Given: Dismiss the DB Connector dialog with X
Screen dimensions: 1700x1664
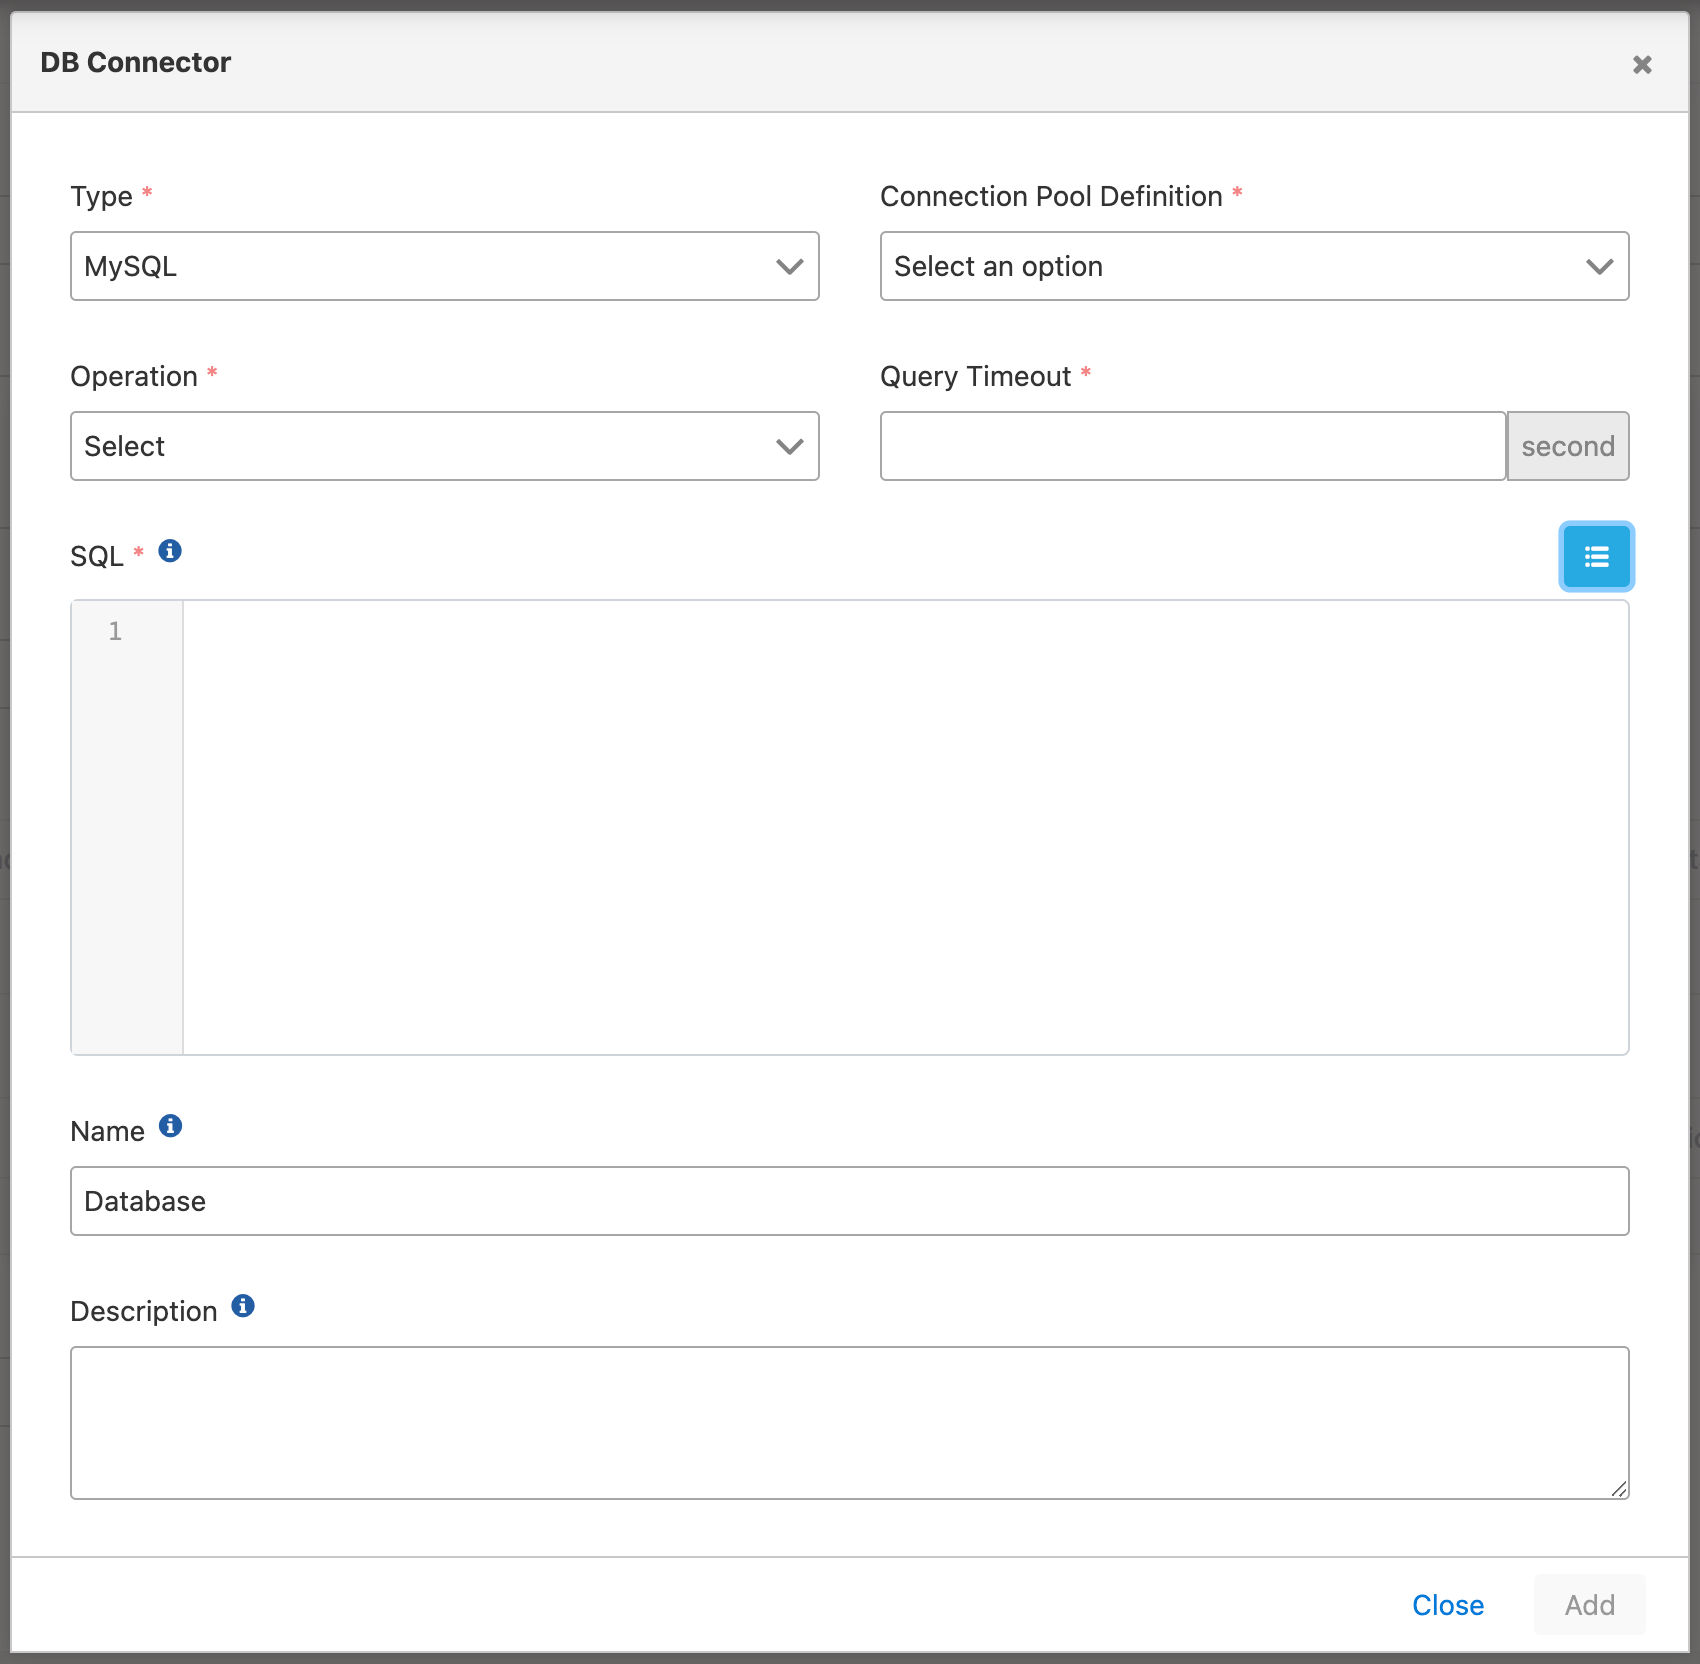Looking at the screenshot, I should tap(1642, 65).
